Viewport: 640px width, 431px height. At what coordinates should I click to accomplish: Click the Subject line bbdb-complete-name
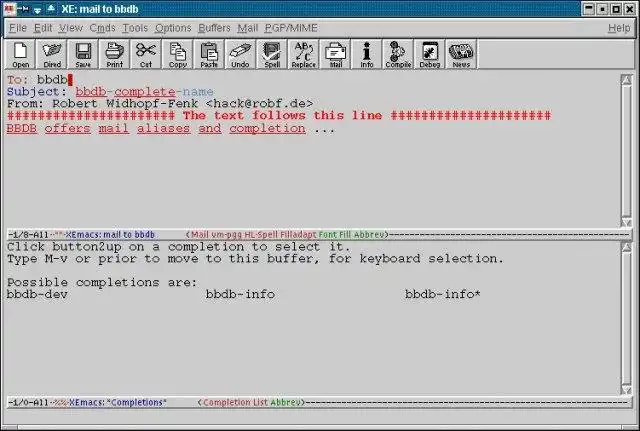[144, 92]
